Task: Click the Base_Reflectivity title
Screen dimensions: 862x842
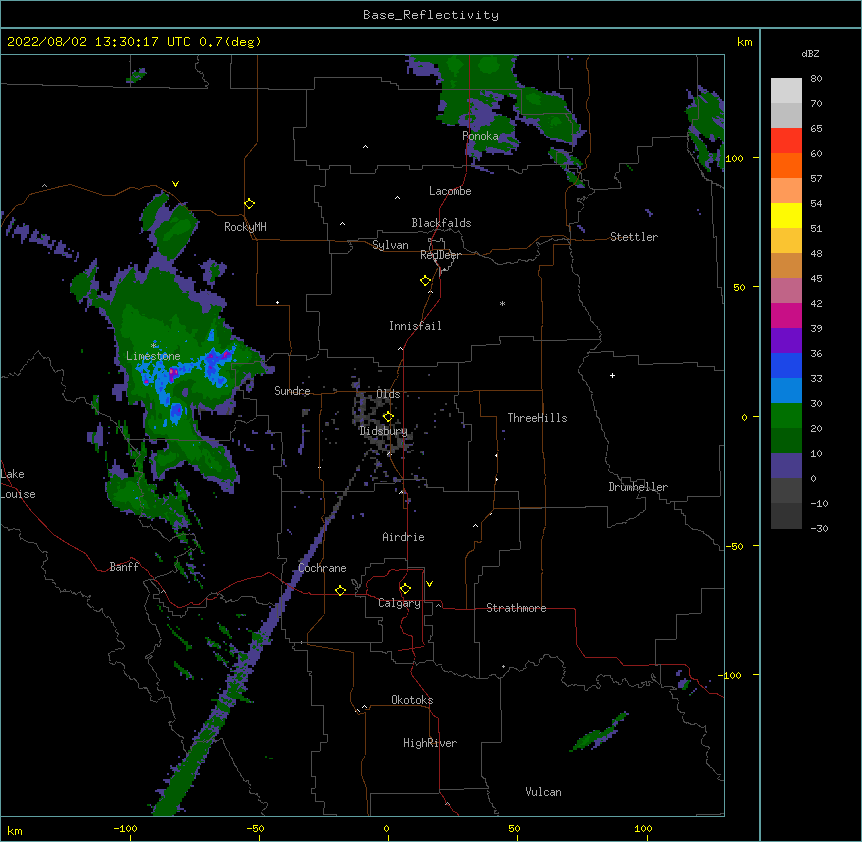Action: click(431, 15)
